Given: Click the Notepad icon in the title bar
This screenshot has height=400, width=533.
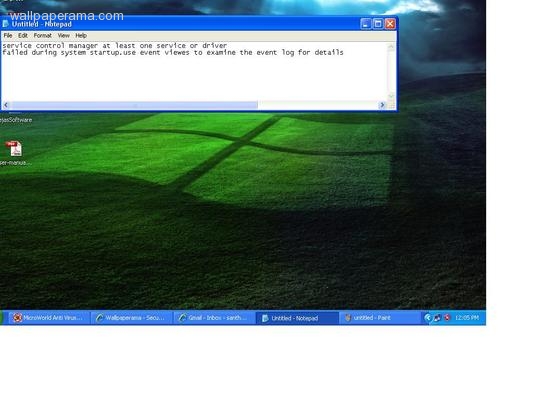Looking at the screenshot, I should (x=5, y=24).
